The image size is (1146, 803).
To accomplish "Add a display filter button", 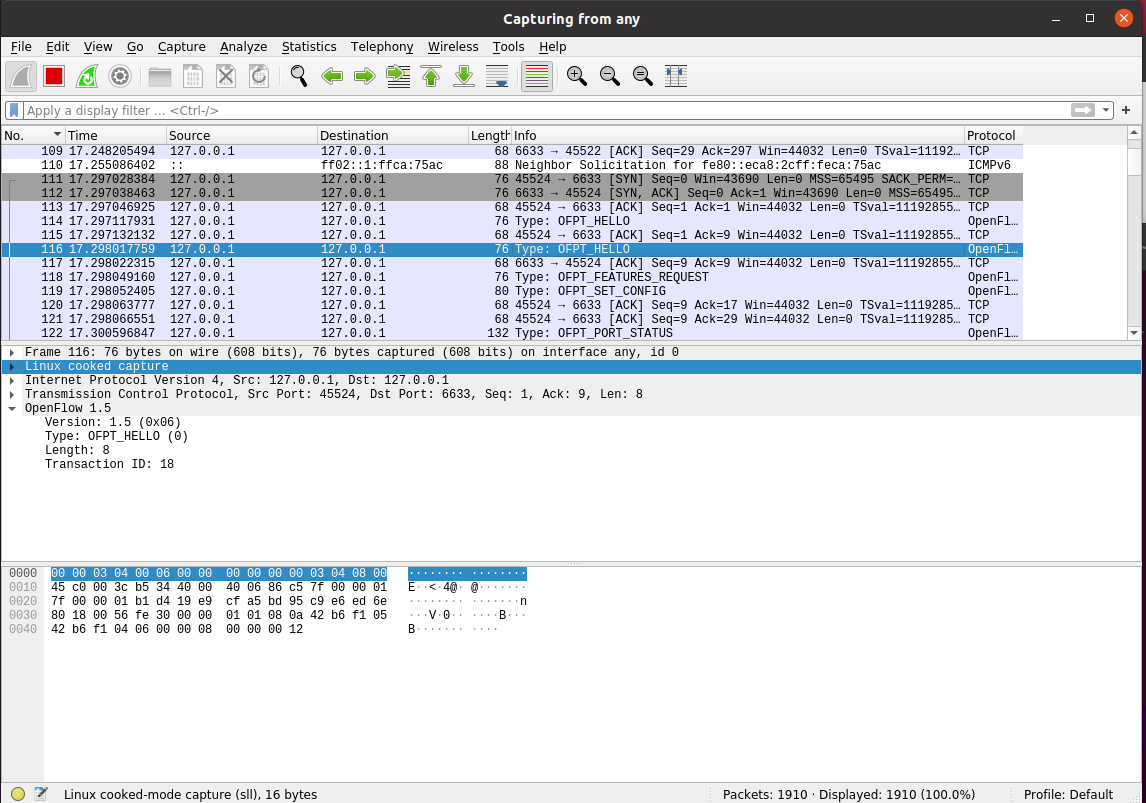I will [1126, 111].
